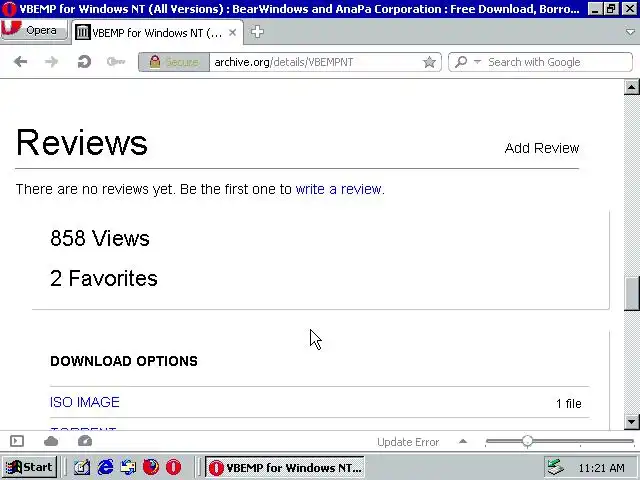Click the Show Desktop quick launch icon
This screenshot has height=480, width=640.
(x=82, y=467)
